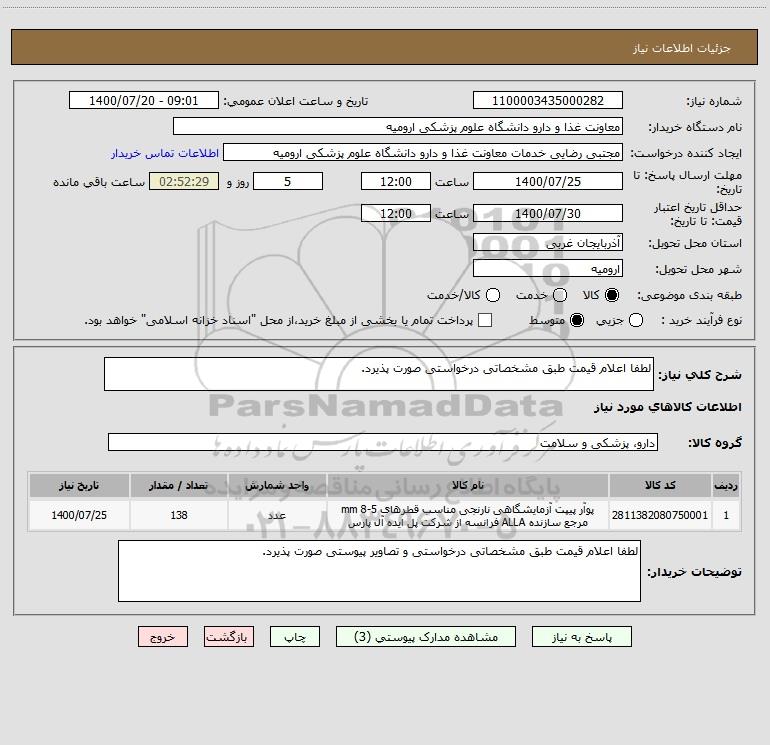Click the buyer notes text area
Image resolution: width=770 pixels, height=745 pixels.
pos(379,571)
